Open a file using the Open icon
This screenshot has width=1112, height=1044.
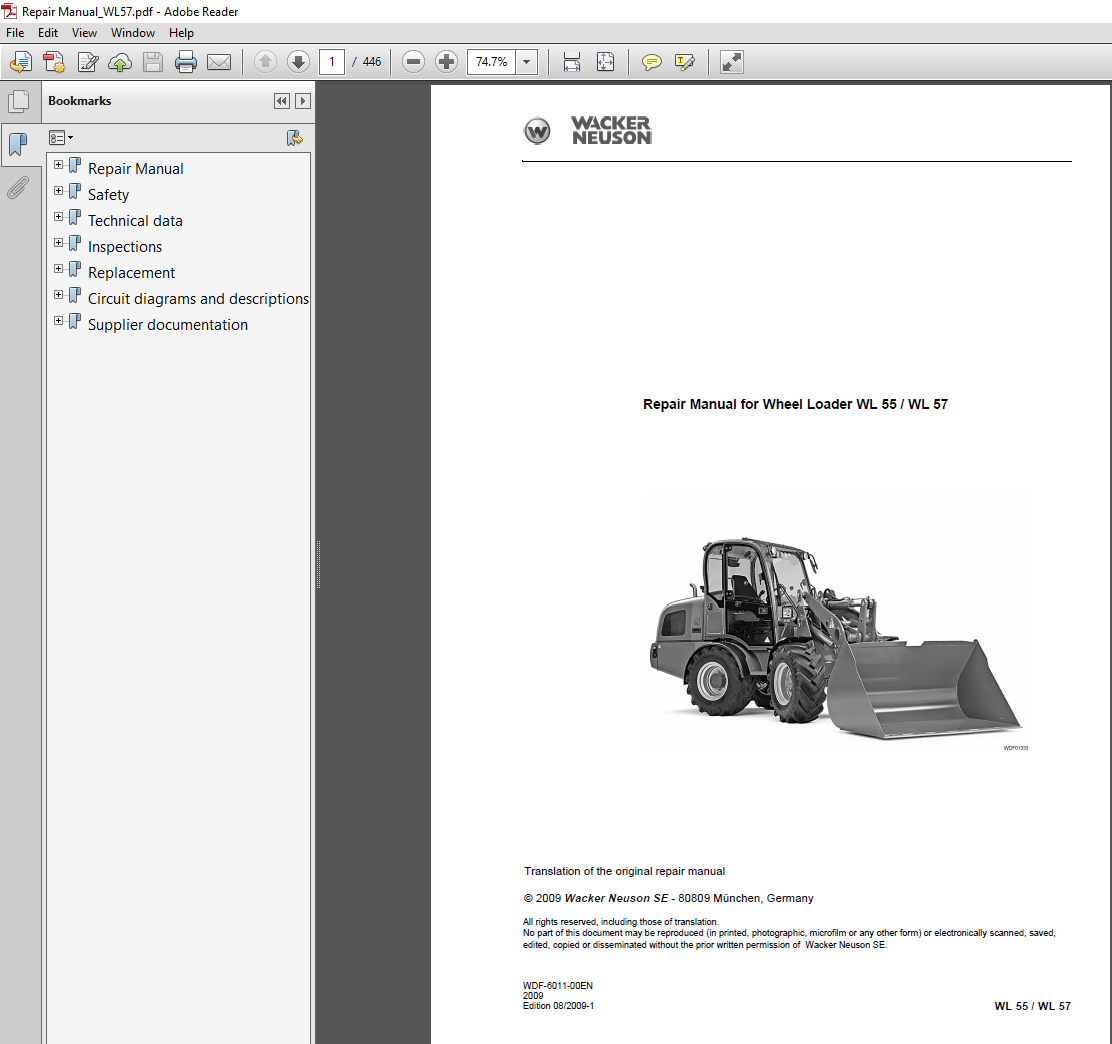[19, 61]
